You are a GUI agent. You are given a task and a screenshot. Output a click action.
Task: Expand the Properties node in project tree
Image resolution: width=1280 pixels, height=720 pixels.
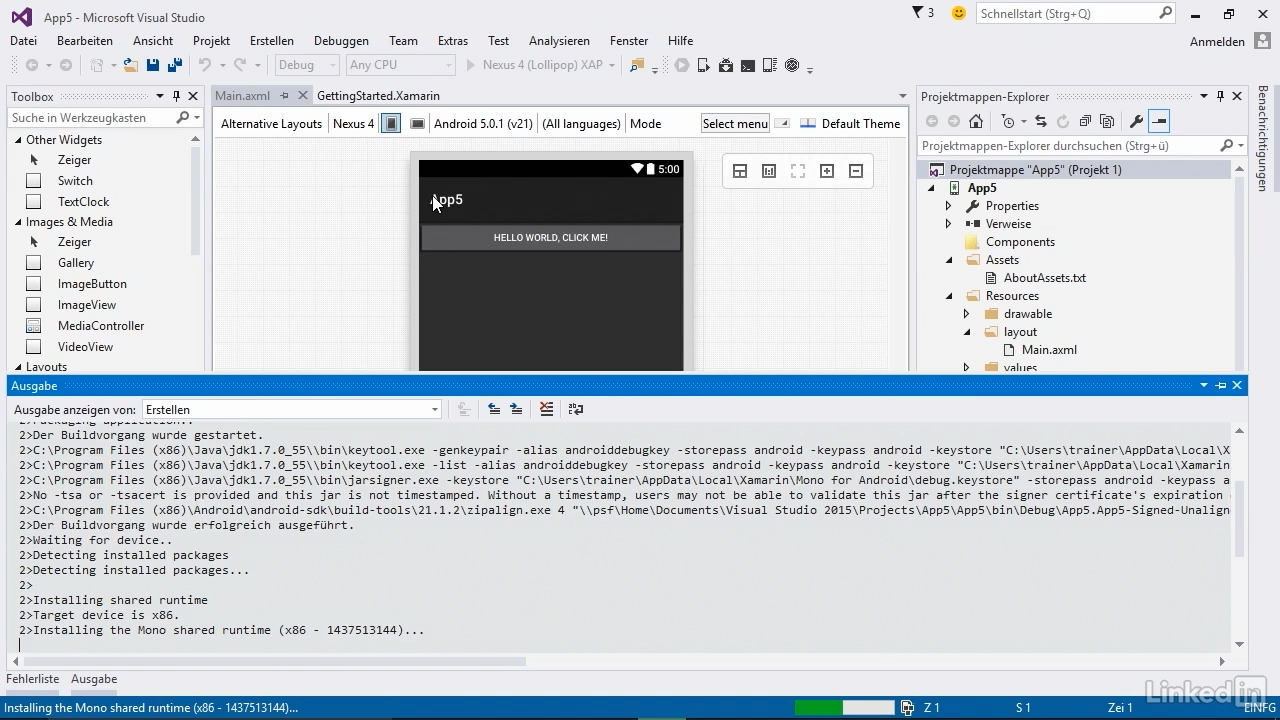[948, 206]
